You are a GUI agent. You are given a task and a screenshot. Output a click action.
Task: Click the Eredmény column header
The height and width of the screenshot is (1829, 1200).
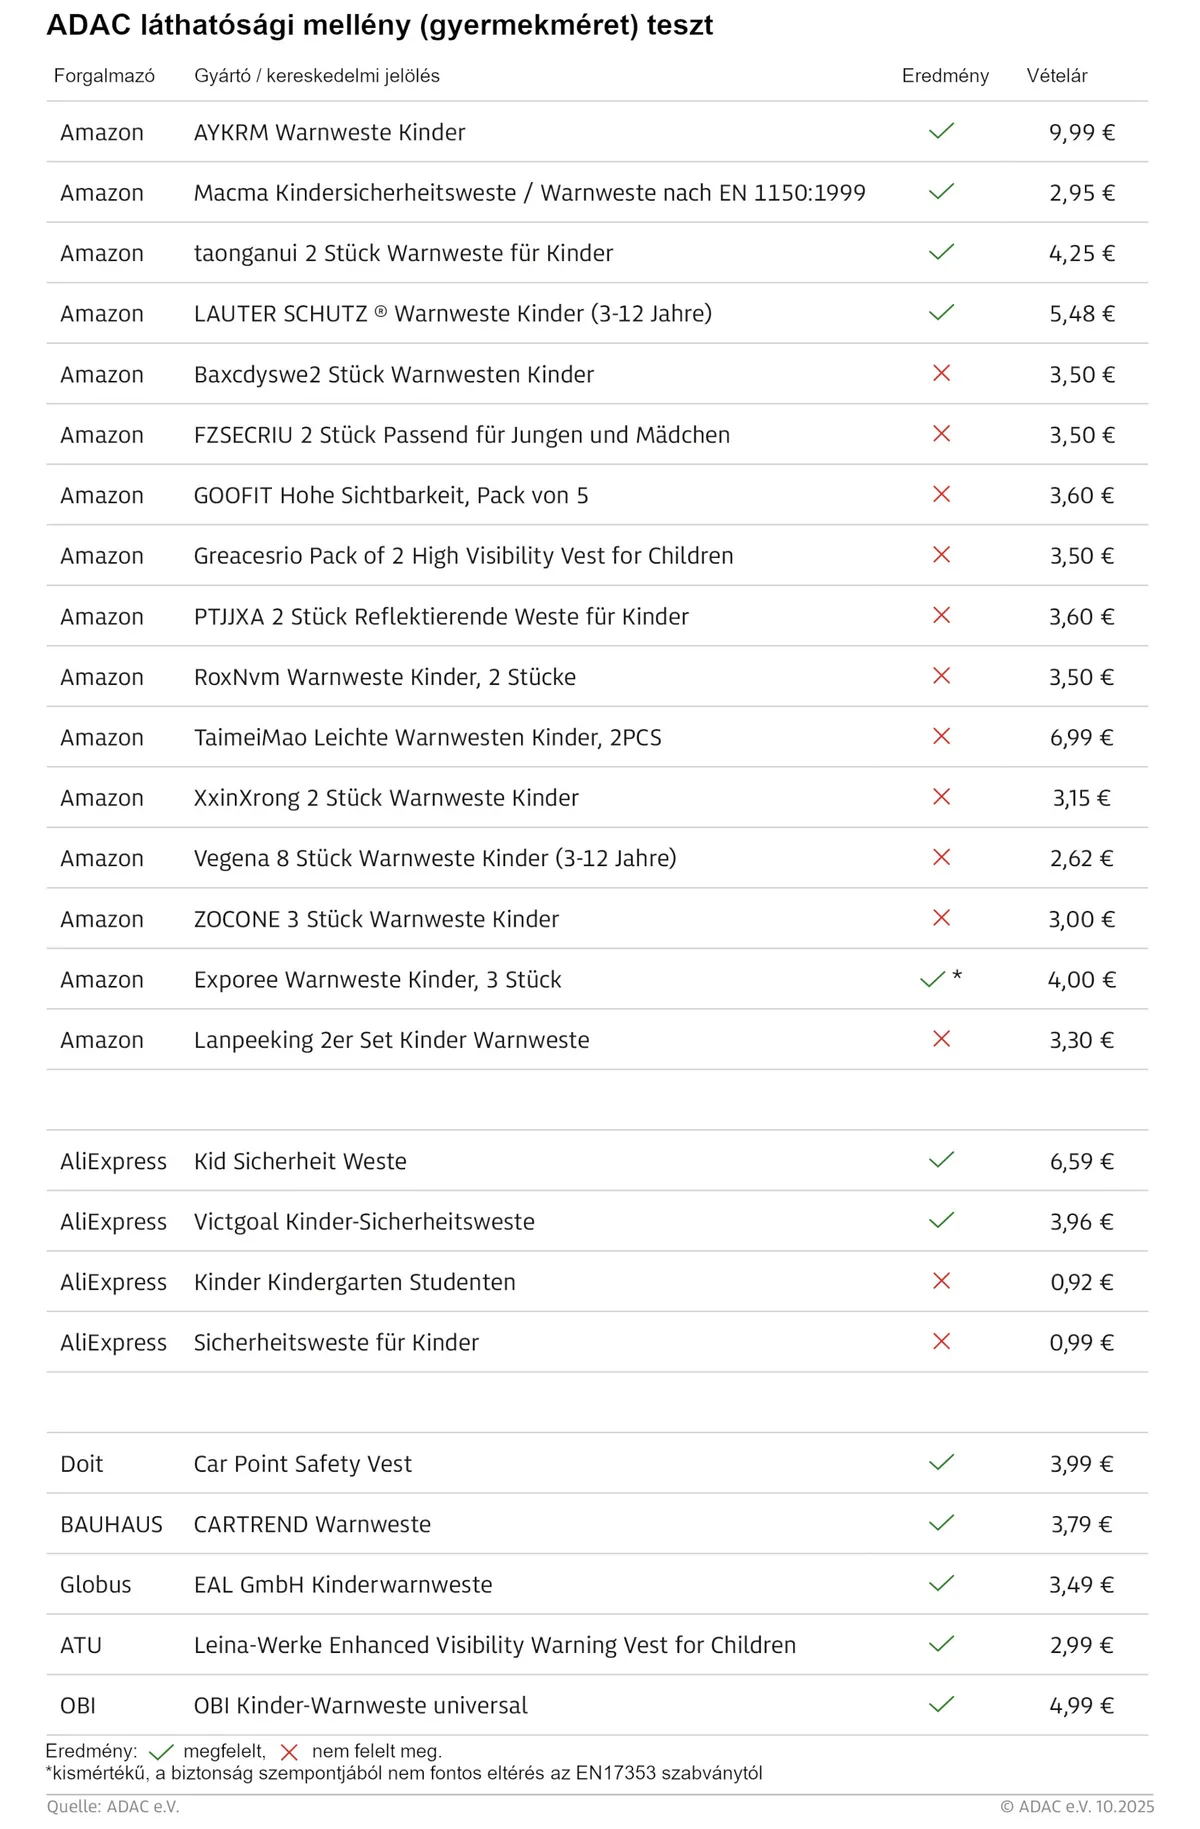coord(945,76)
